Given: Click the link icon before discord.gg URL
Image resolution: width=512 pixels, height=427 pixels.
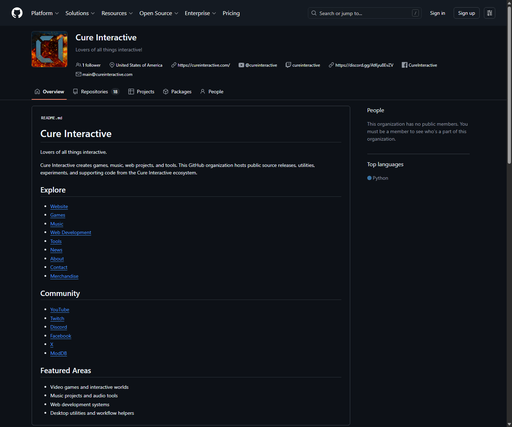Looking at the screenshot, I should (331, 65).
